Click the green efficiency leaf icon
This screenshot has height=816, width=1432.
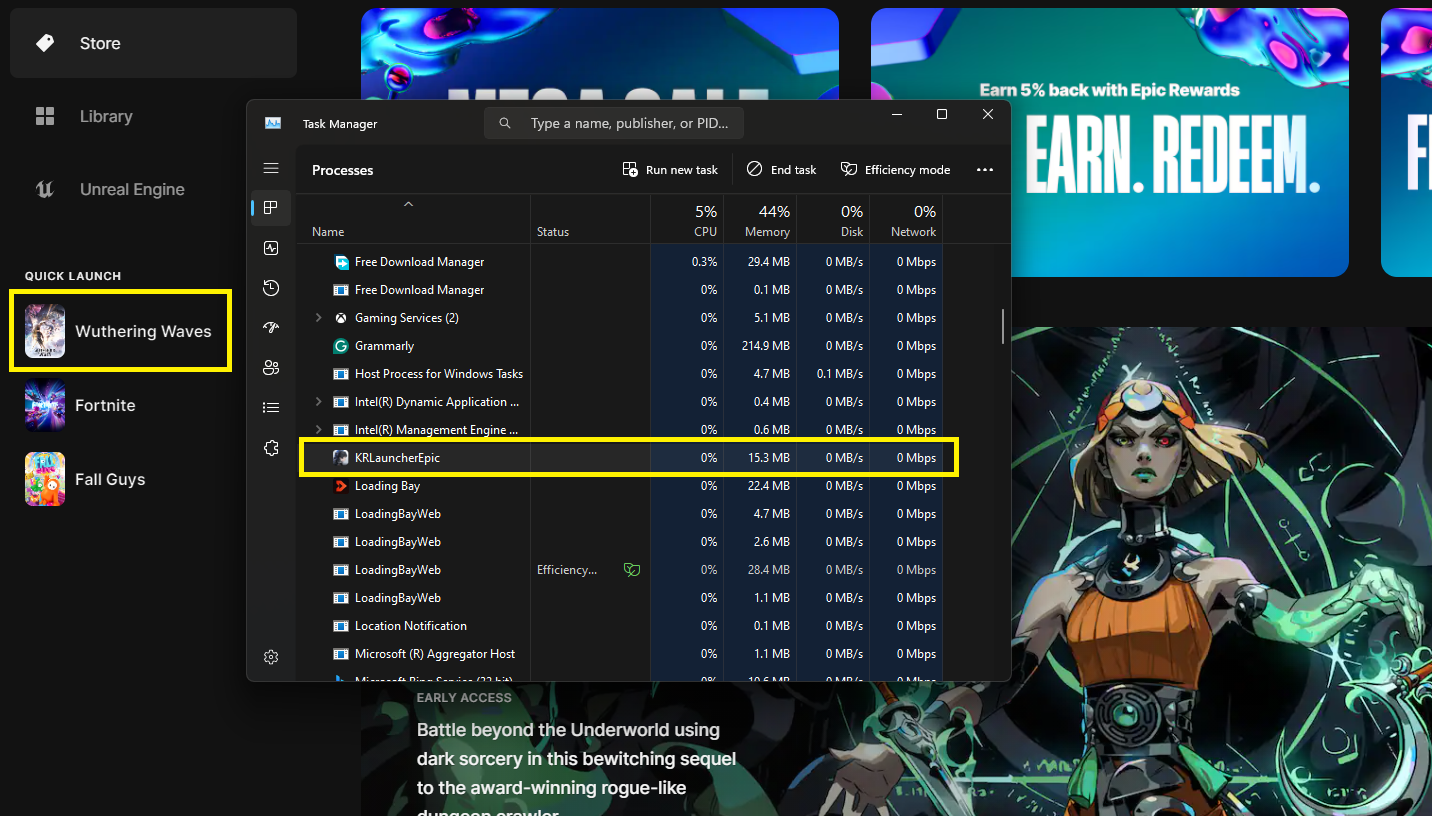[x=631, y=570]
